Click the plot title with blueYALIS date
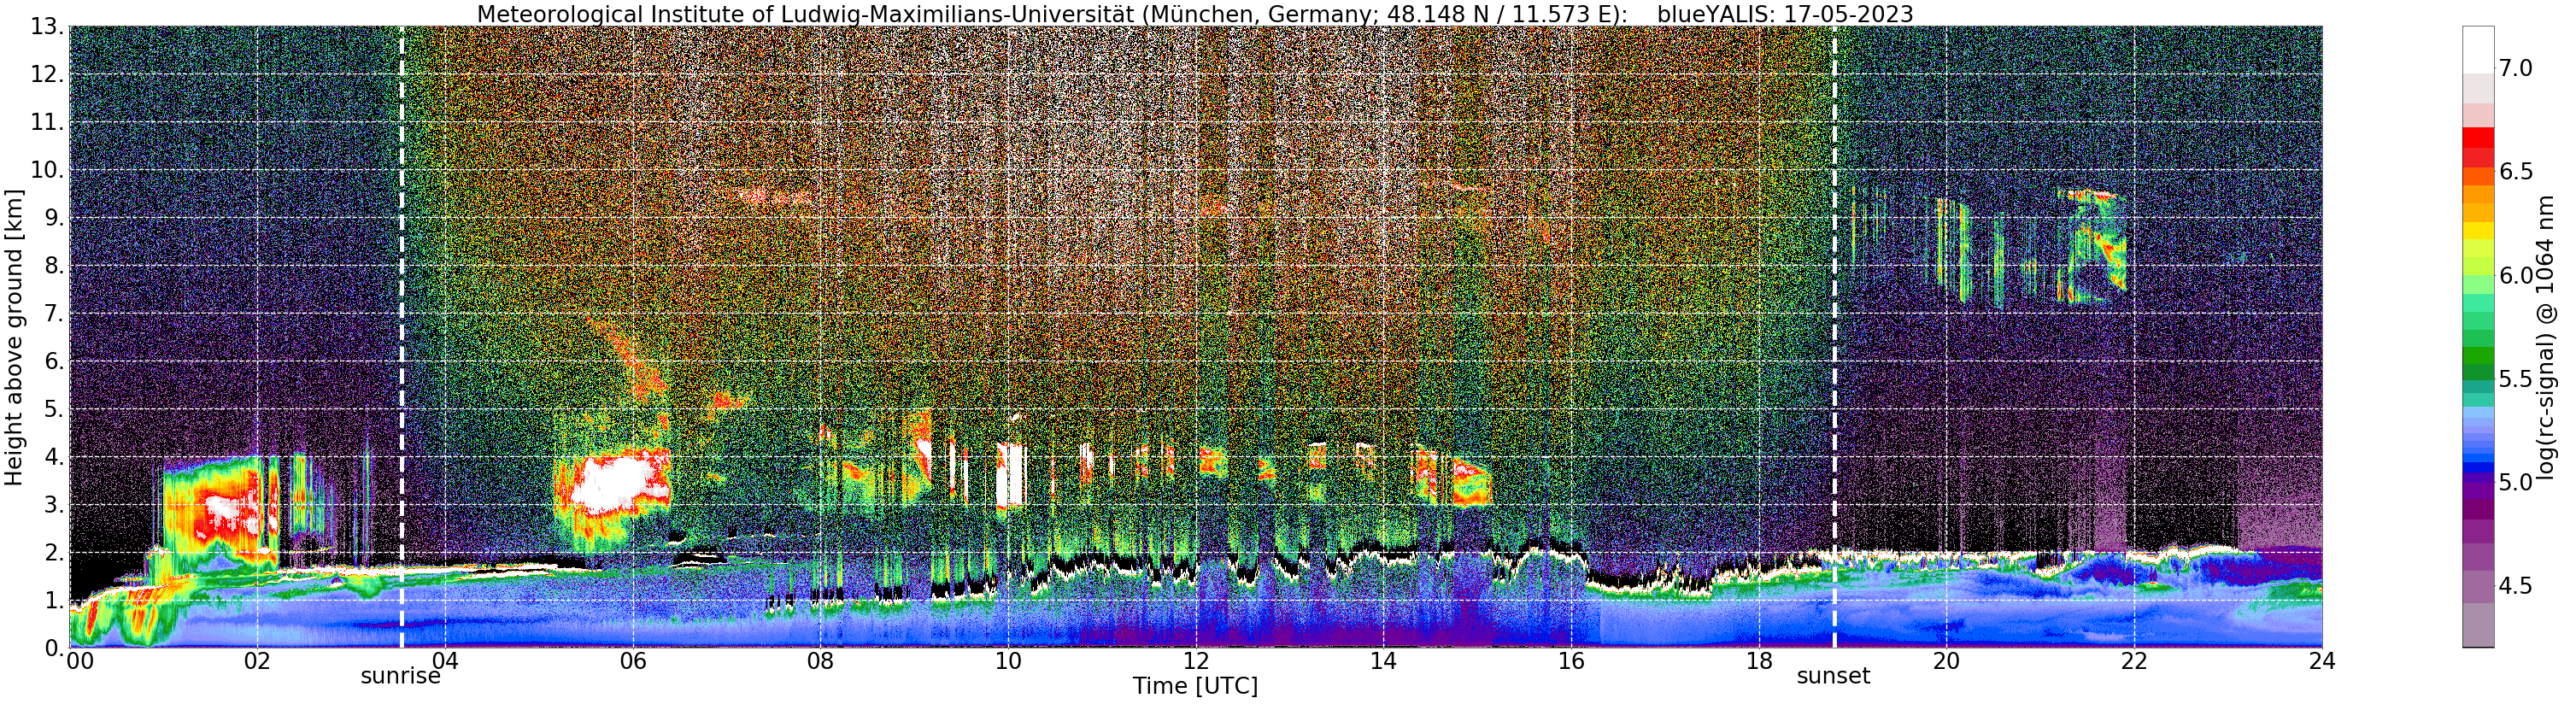The image size is (2576, 704). tap(1195, 14)
